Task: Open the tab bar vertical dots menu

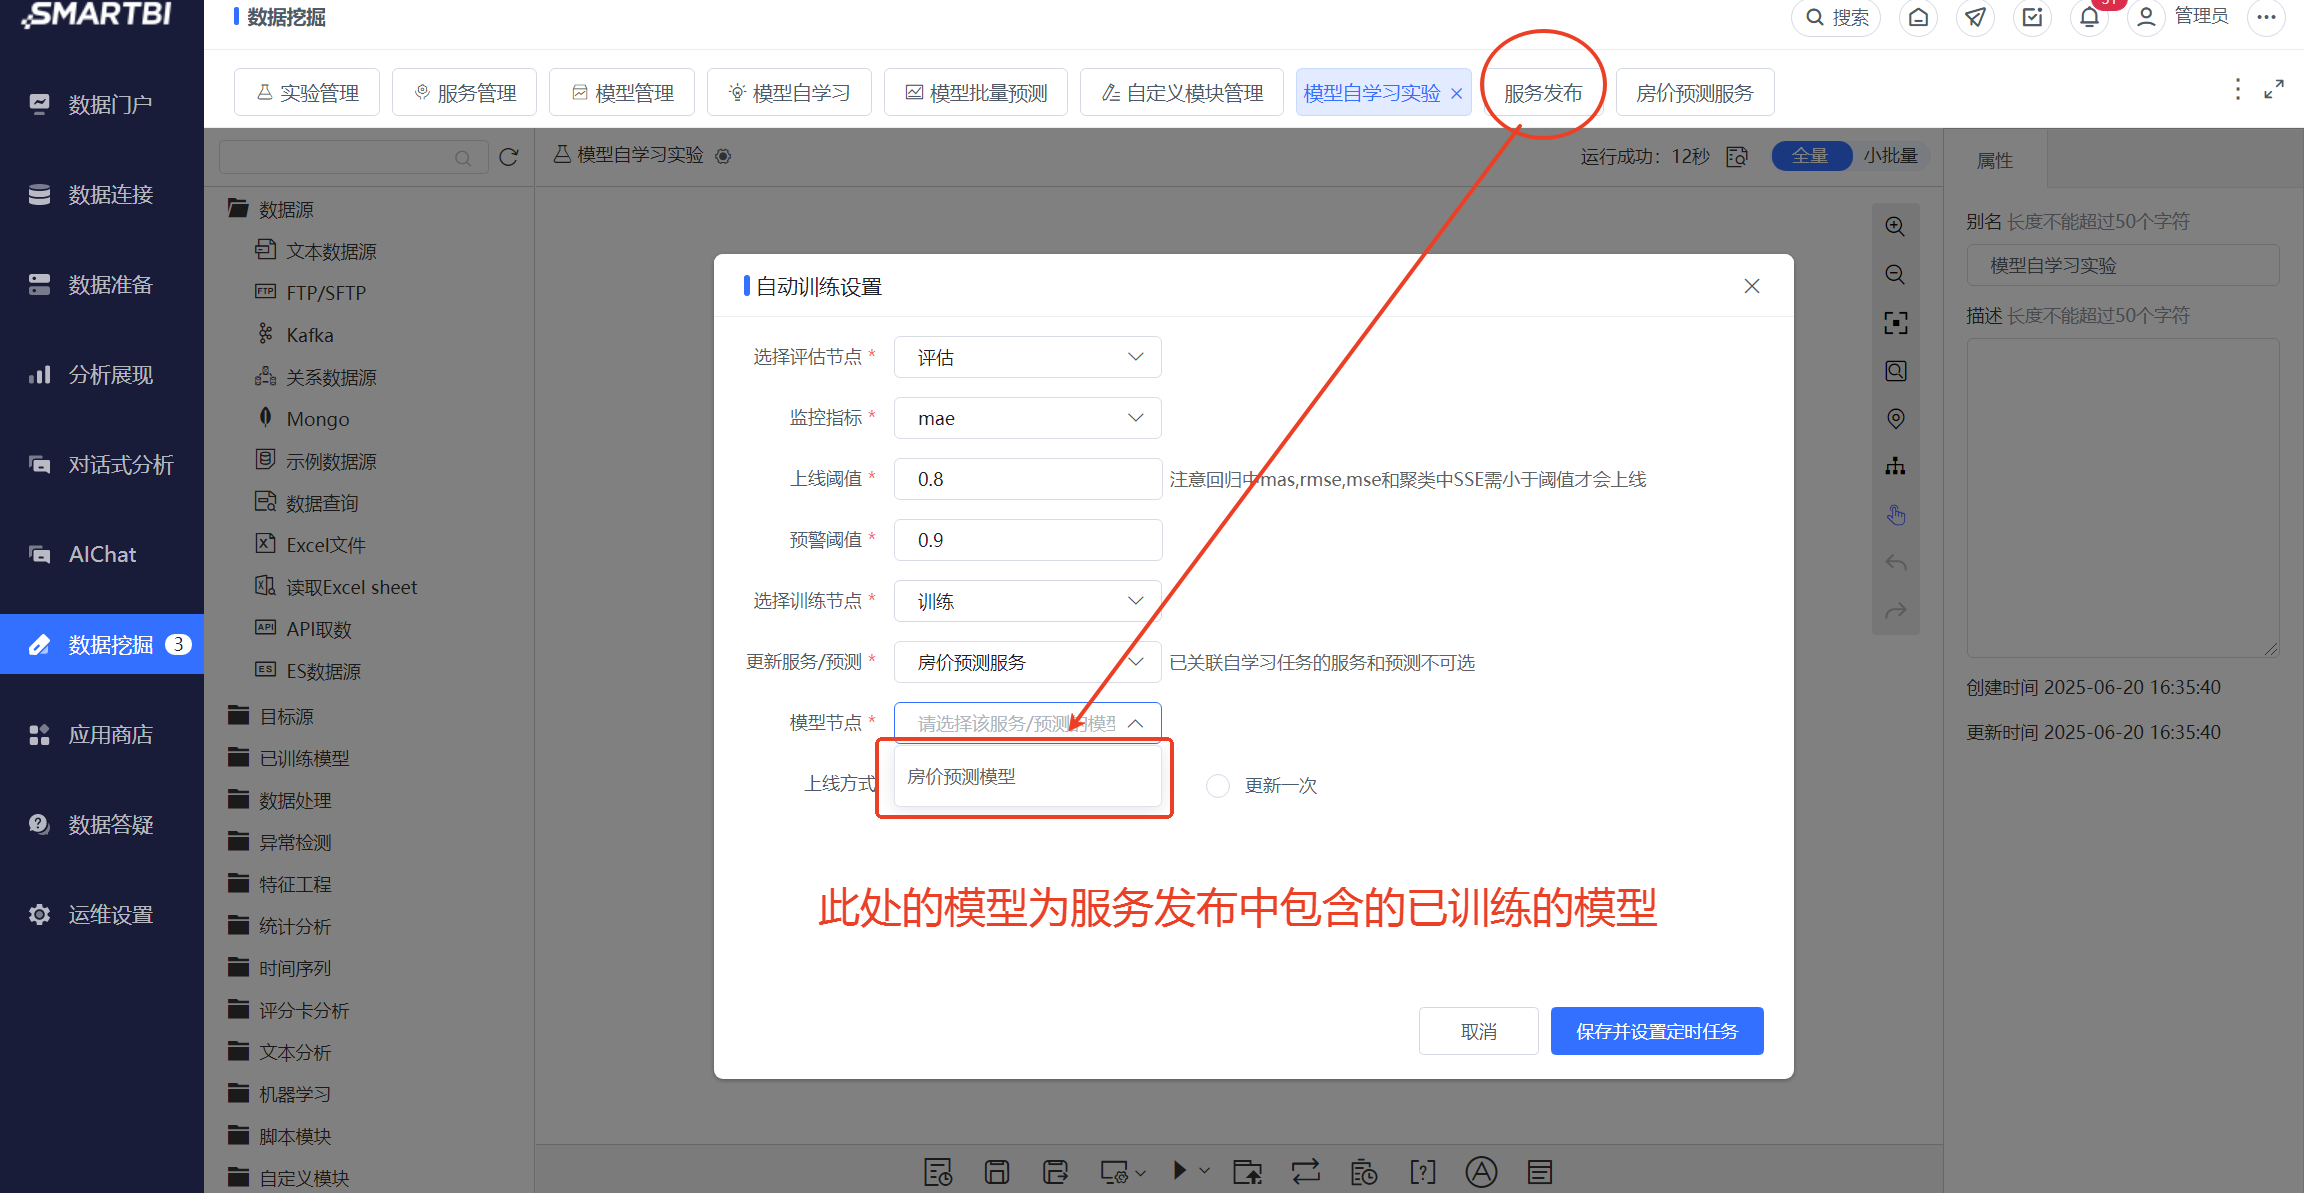Action: click(x=2238, y=90)
